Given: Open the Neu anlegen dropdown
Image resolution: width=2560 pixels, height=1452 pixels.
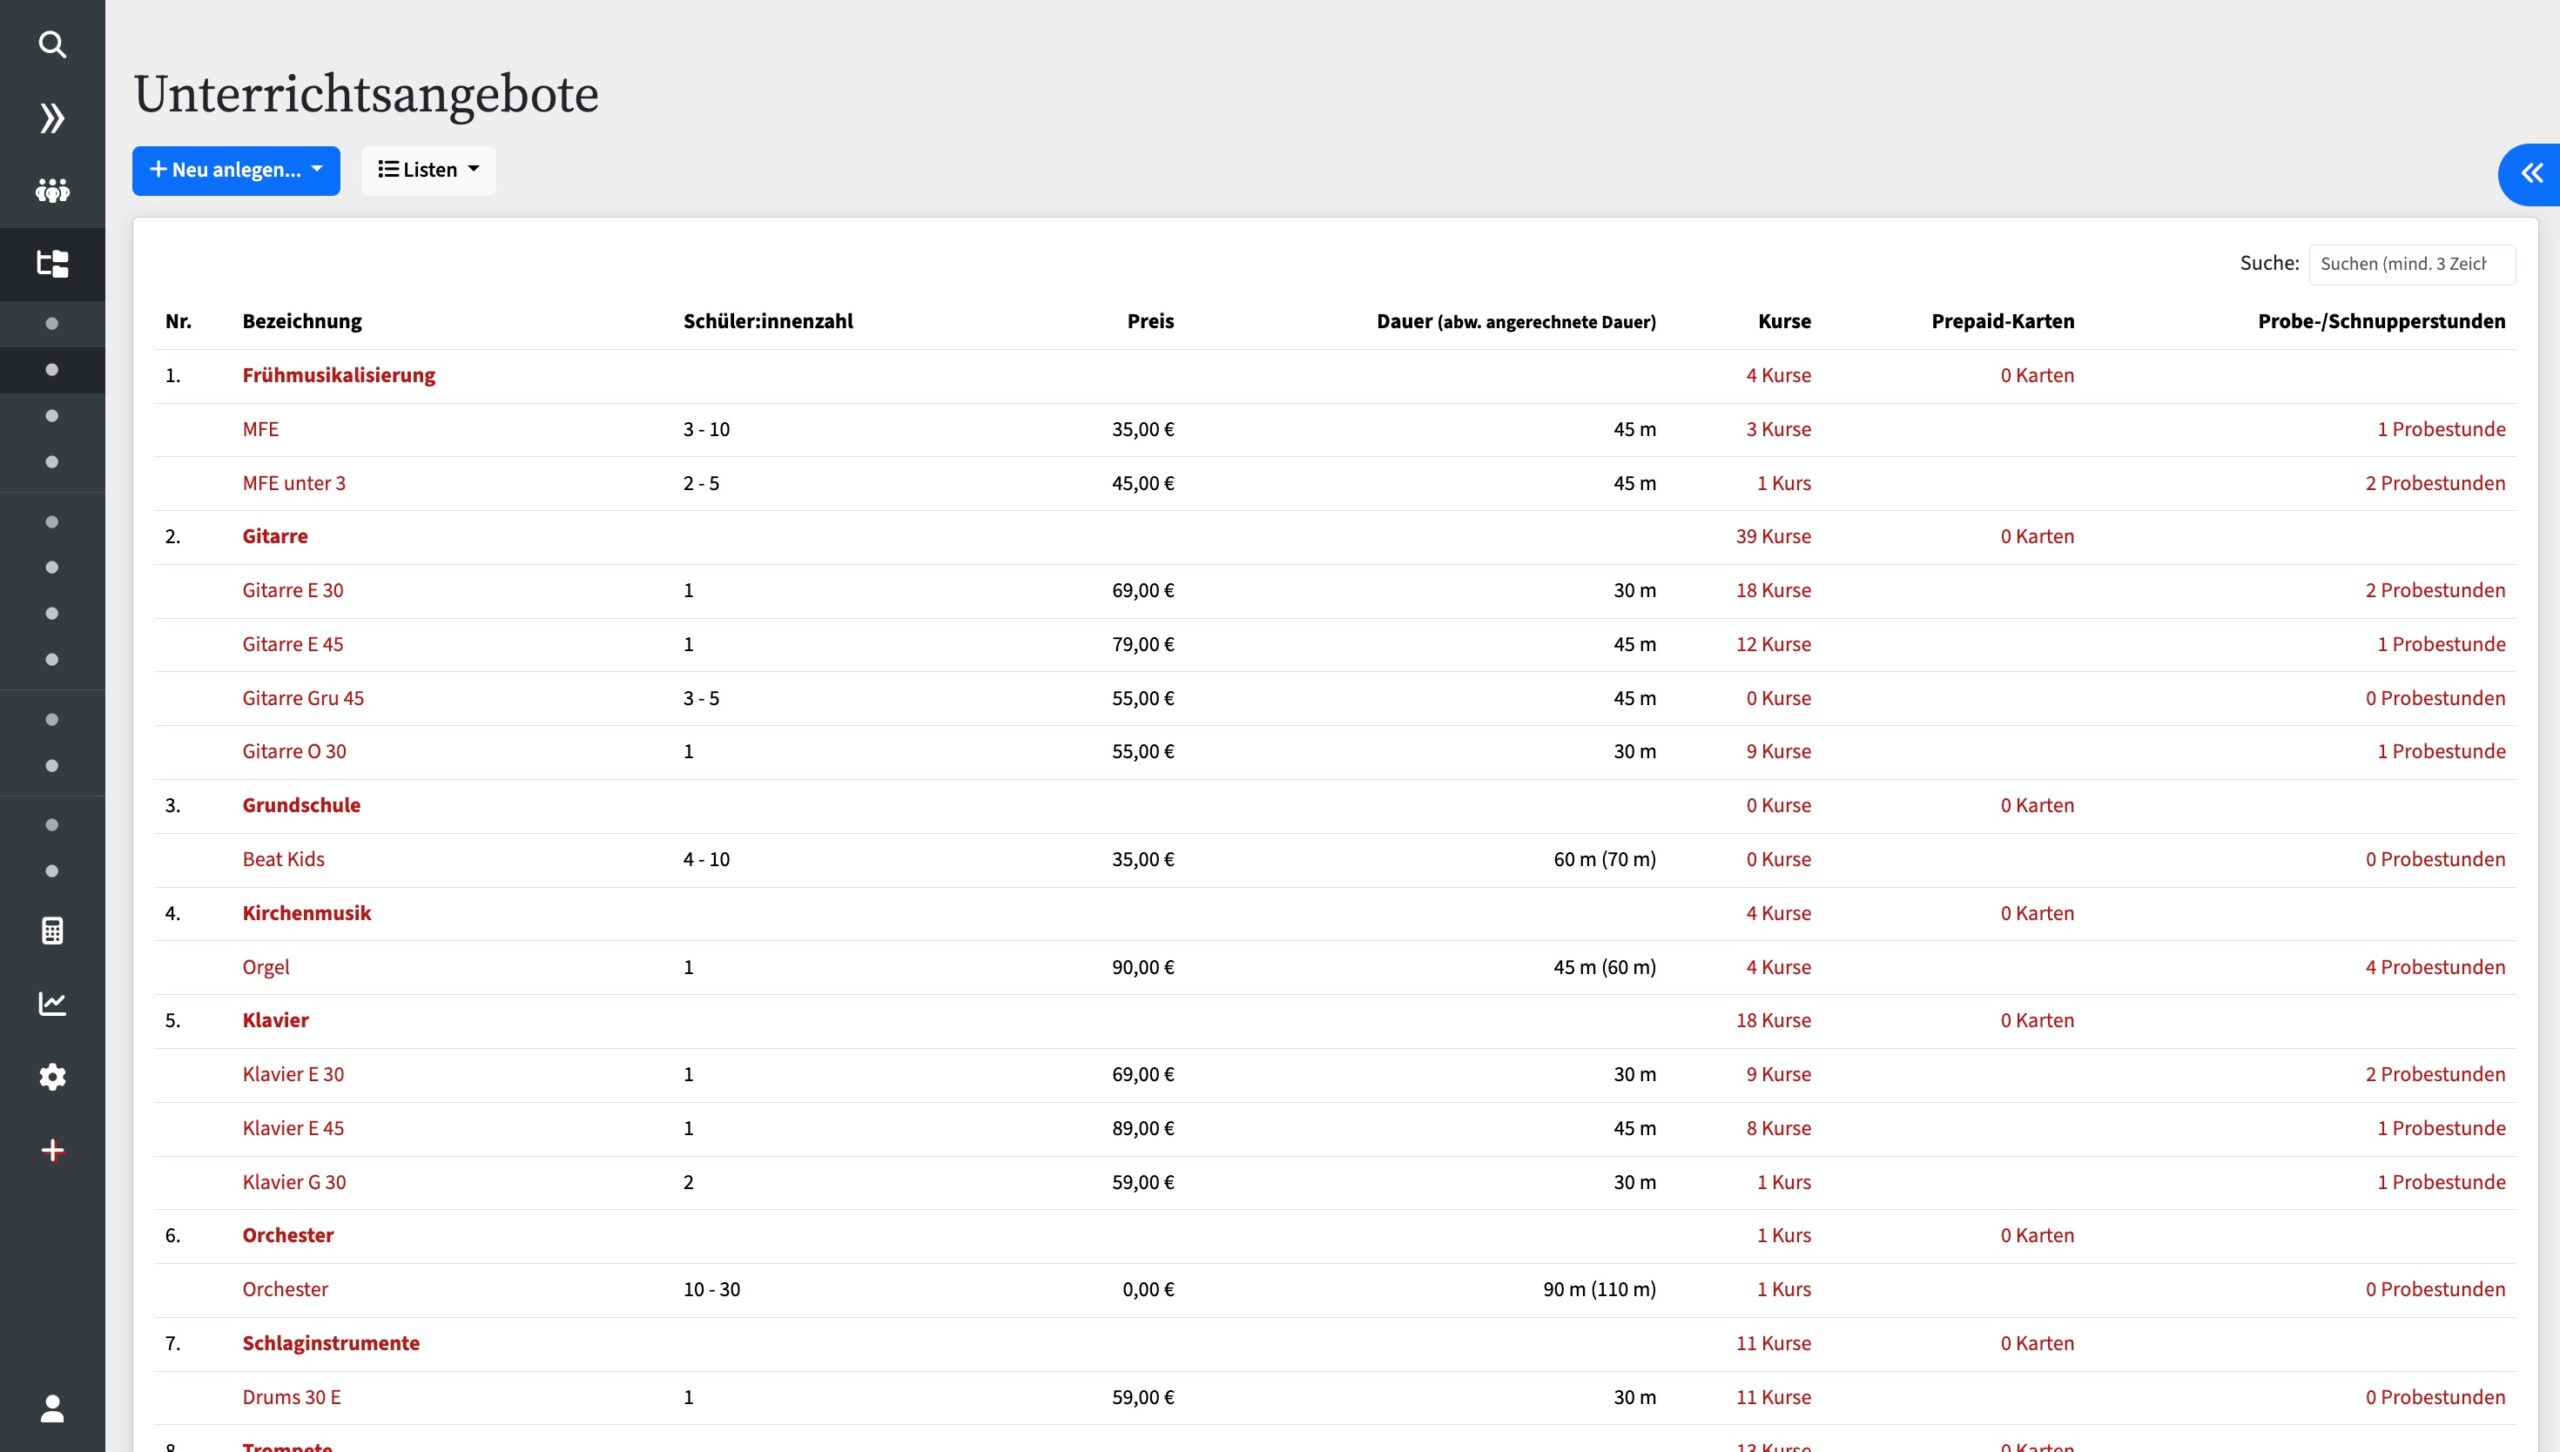Looking at the screenshot, I should point(236,170).
